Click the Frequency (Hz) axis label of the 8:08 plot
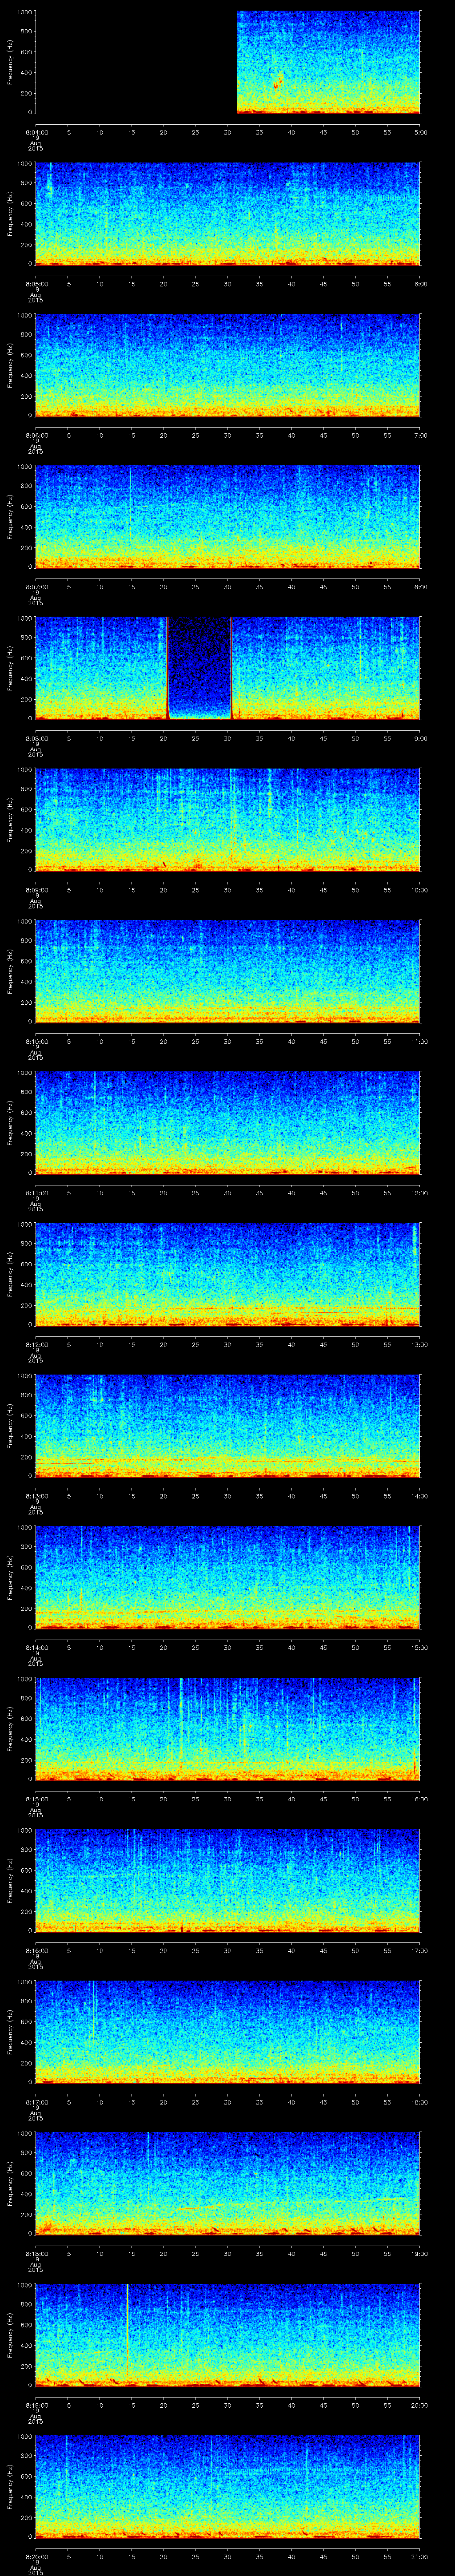This screenshot has width=455, height=2576. pos(11,668)
